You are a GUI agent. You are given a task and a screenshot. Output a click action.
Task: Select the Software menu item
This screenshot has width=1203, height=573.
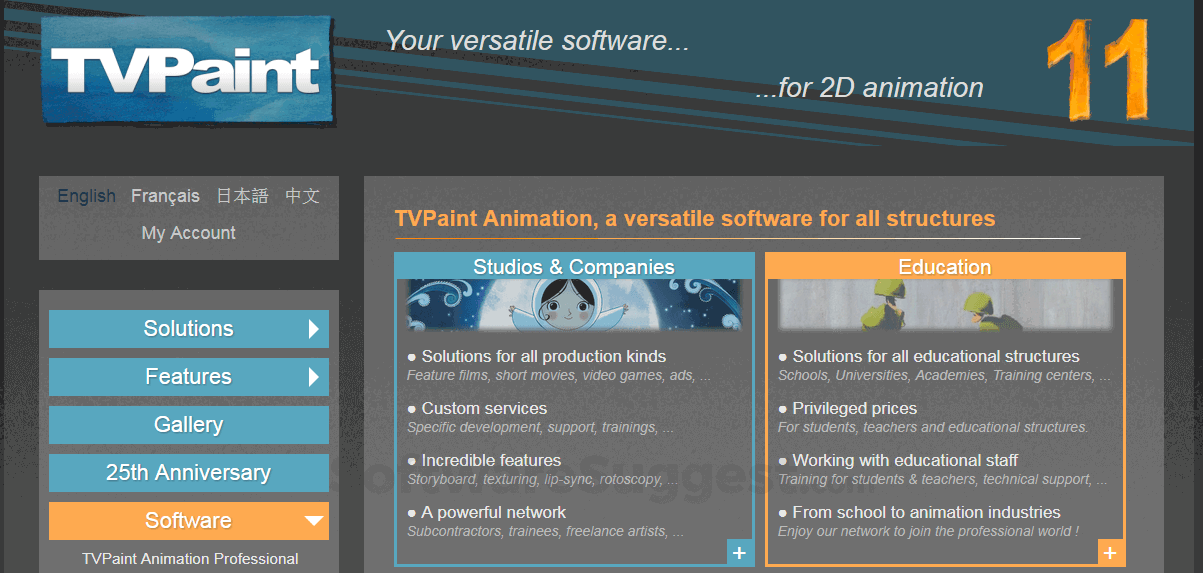(x=189, y=521)
